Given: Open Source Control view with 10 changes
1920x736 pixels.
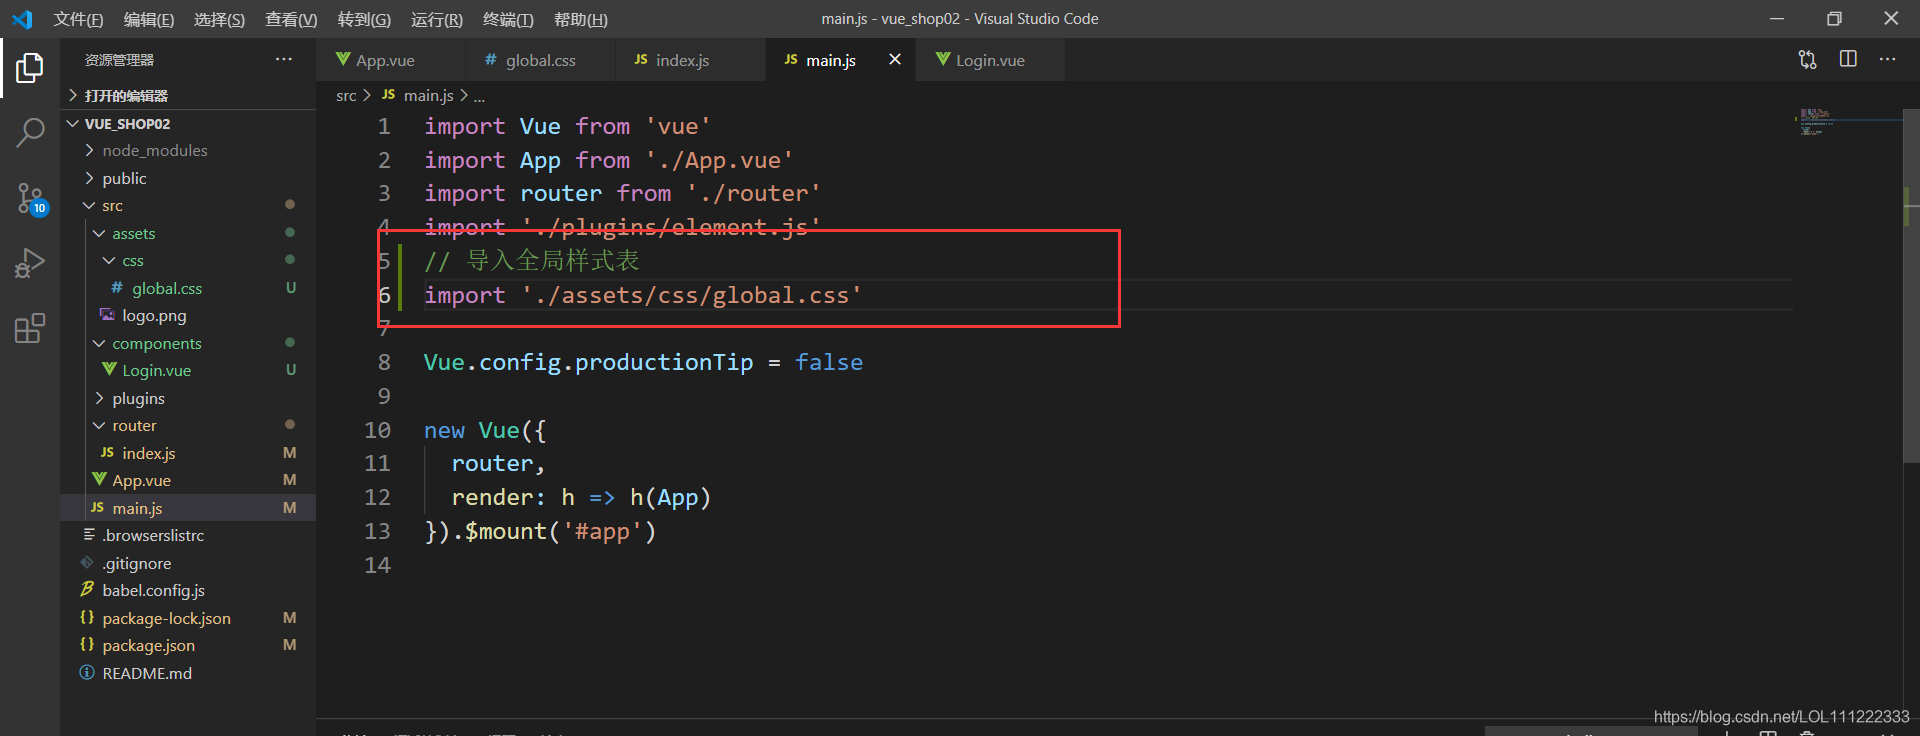Looking at the screenshot, I should pyautogui.click(x=30, y=198).
